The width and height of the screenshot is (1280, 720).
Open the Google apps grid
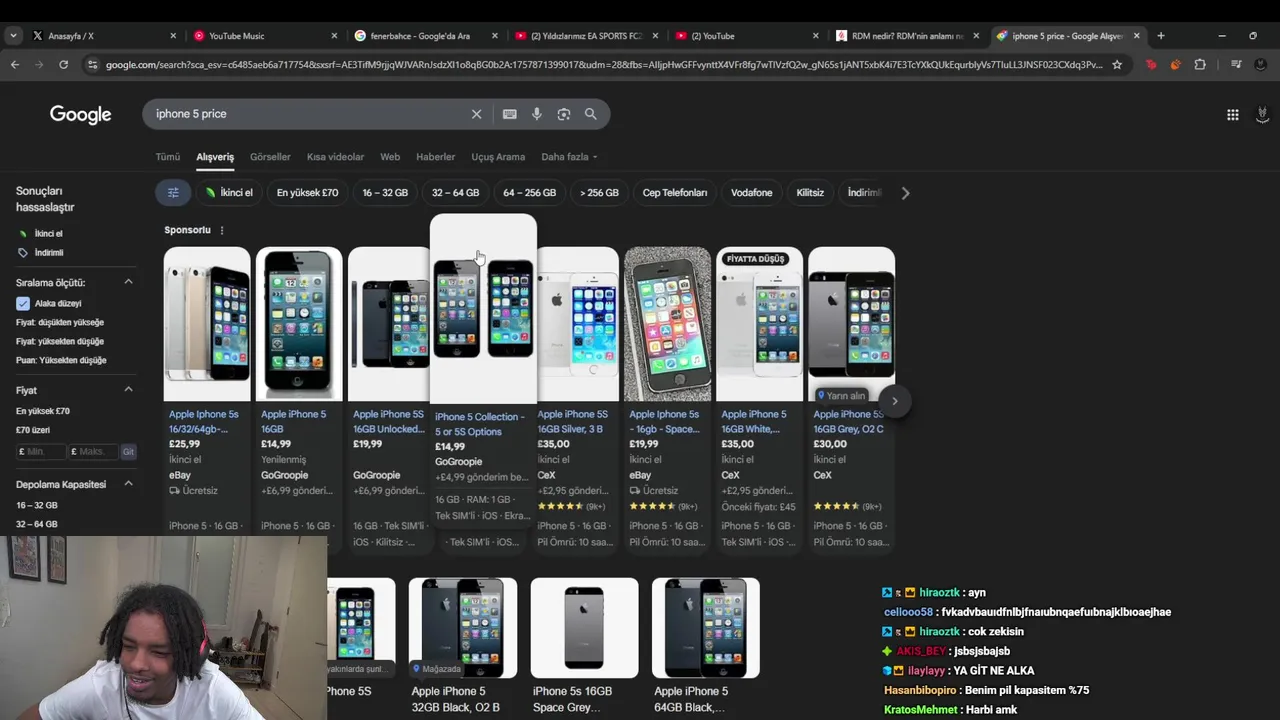(x=1233, y=115)
